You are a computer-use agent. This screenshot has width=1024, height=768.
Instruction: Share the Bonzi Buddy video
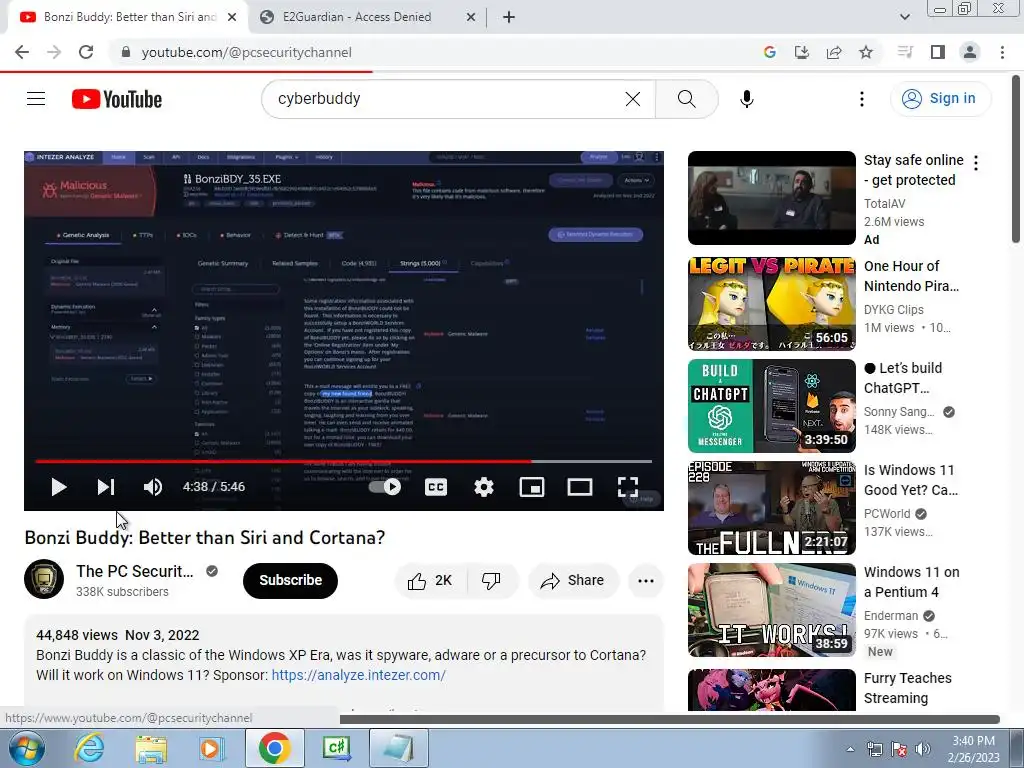[573, 581]
